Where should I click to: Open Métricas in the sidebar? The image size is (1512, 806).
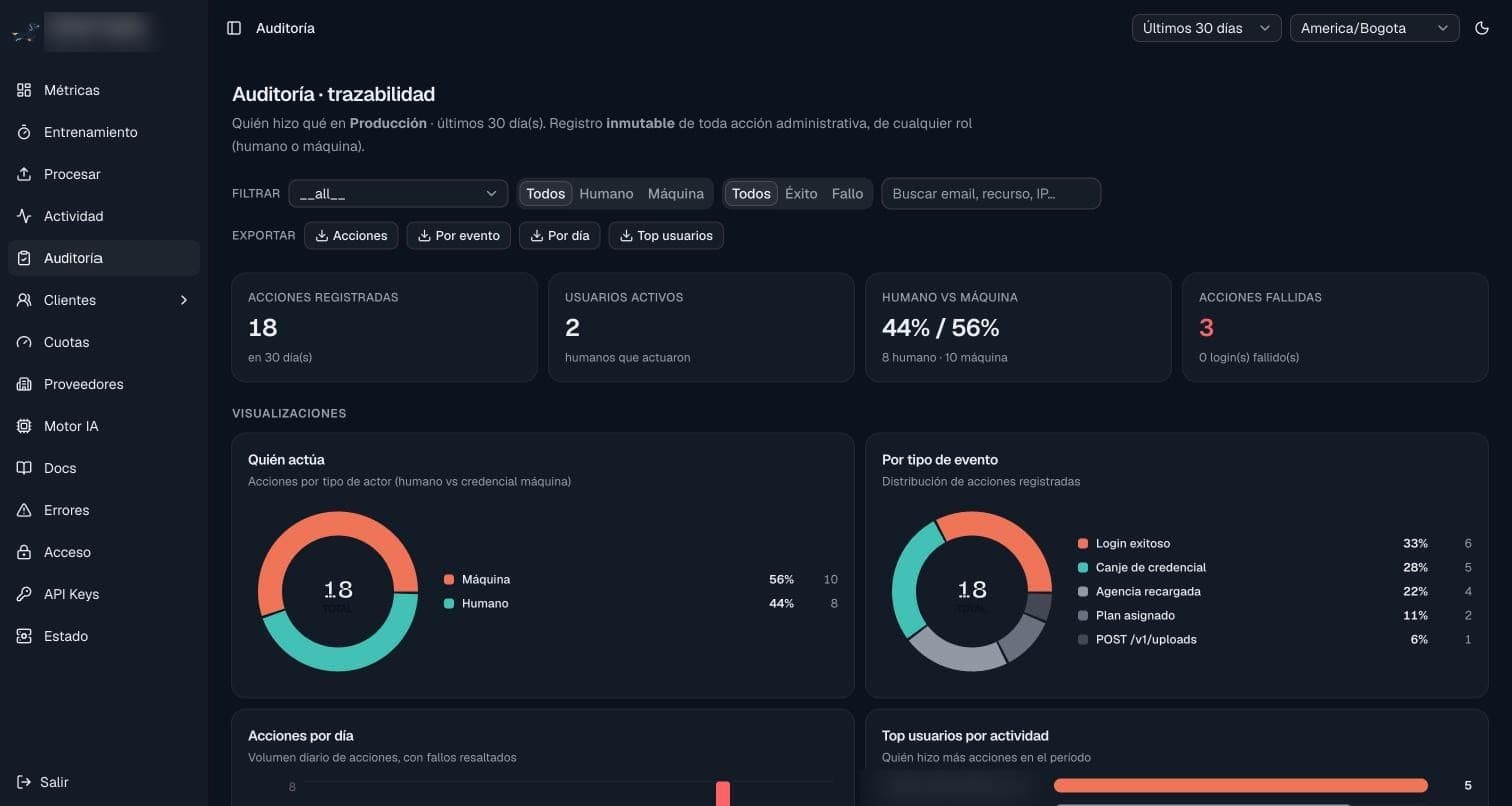coord(104,90)
